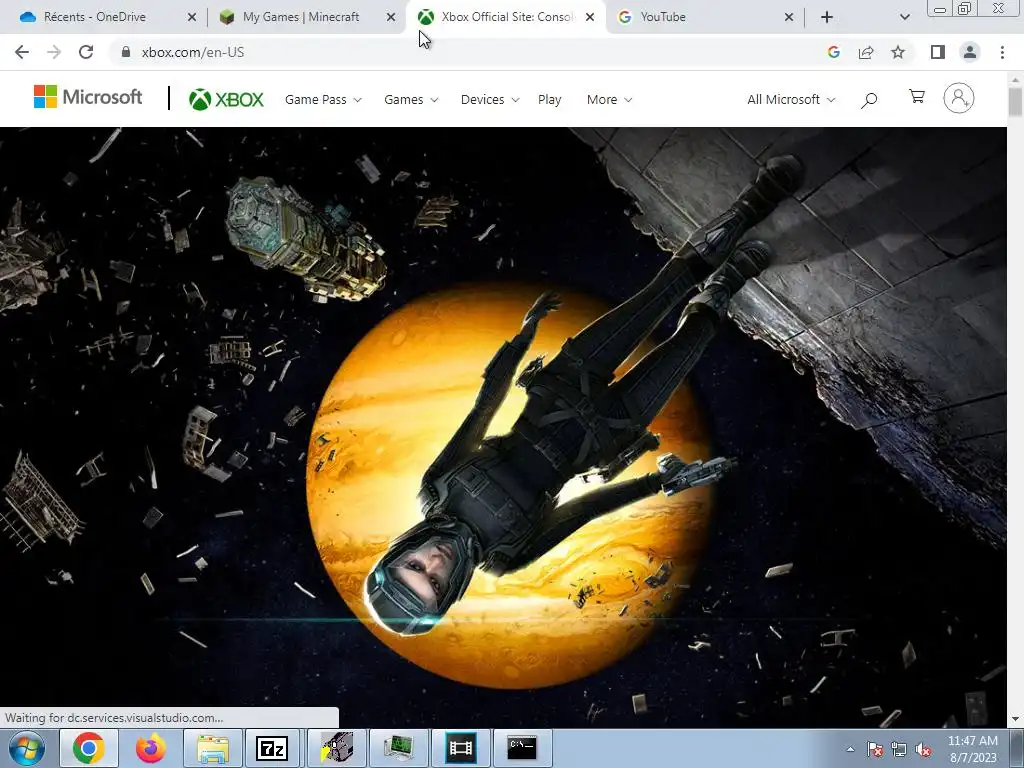Viewport: 1024px width, 768px height.
Task: Click the Xbox logo
Action: (226, 99)
